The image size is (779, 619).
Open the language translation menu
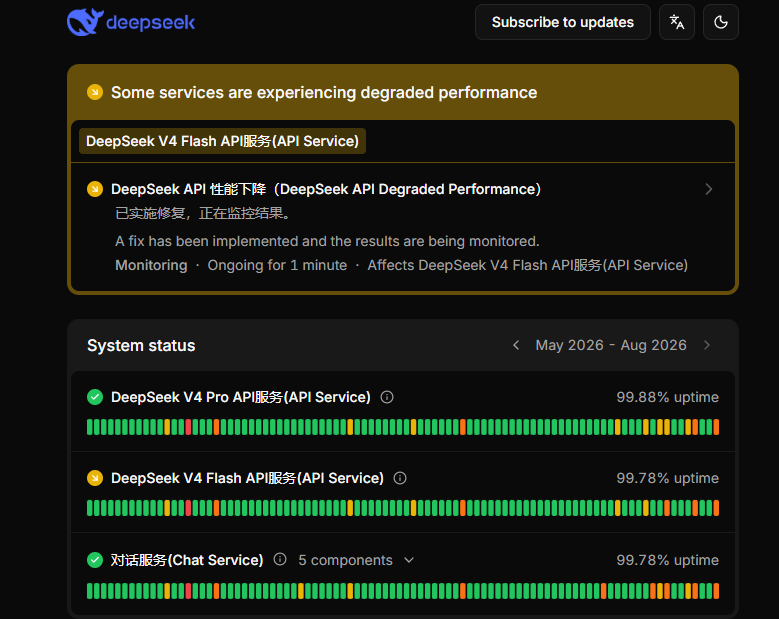tap(677, 22)
